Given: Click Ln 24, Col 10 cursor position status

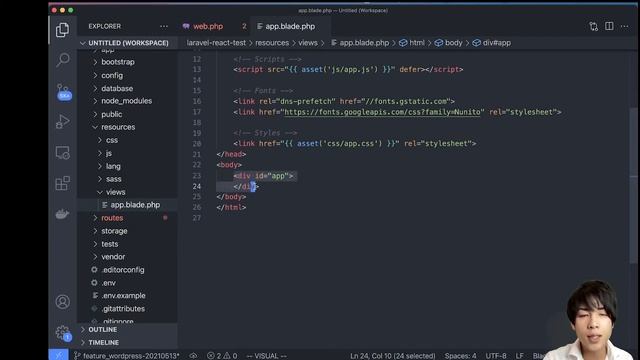Looking at the screenshot, I should [392, 356].
